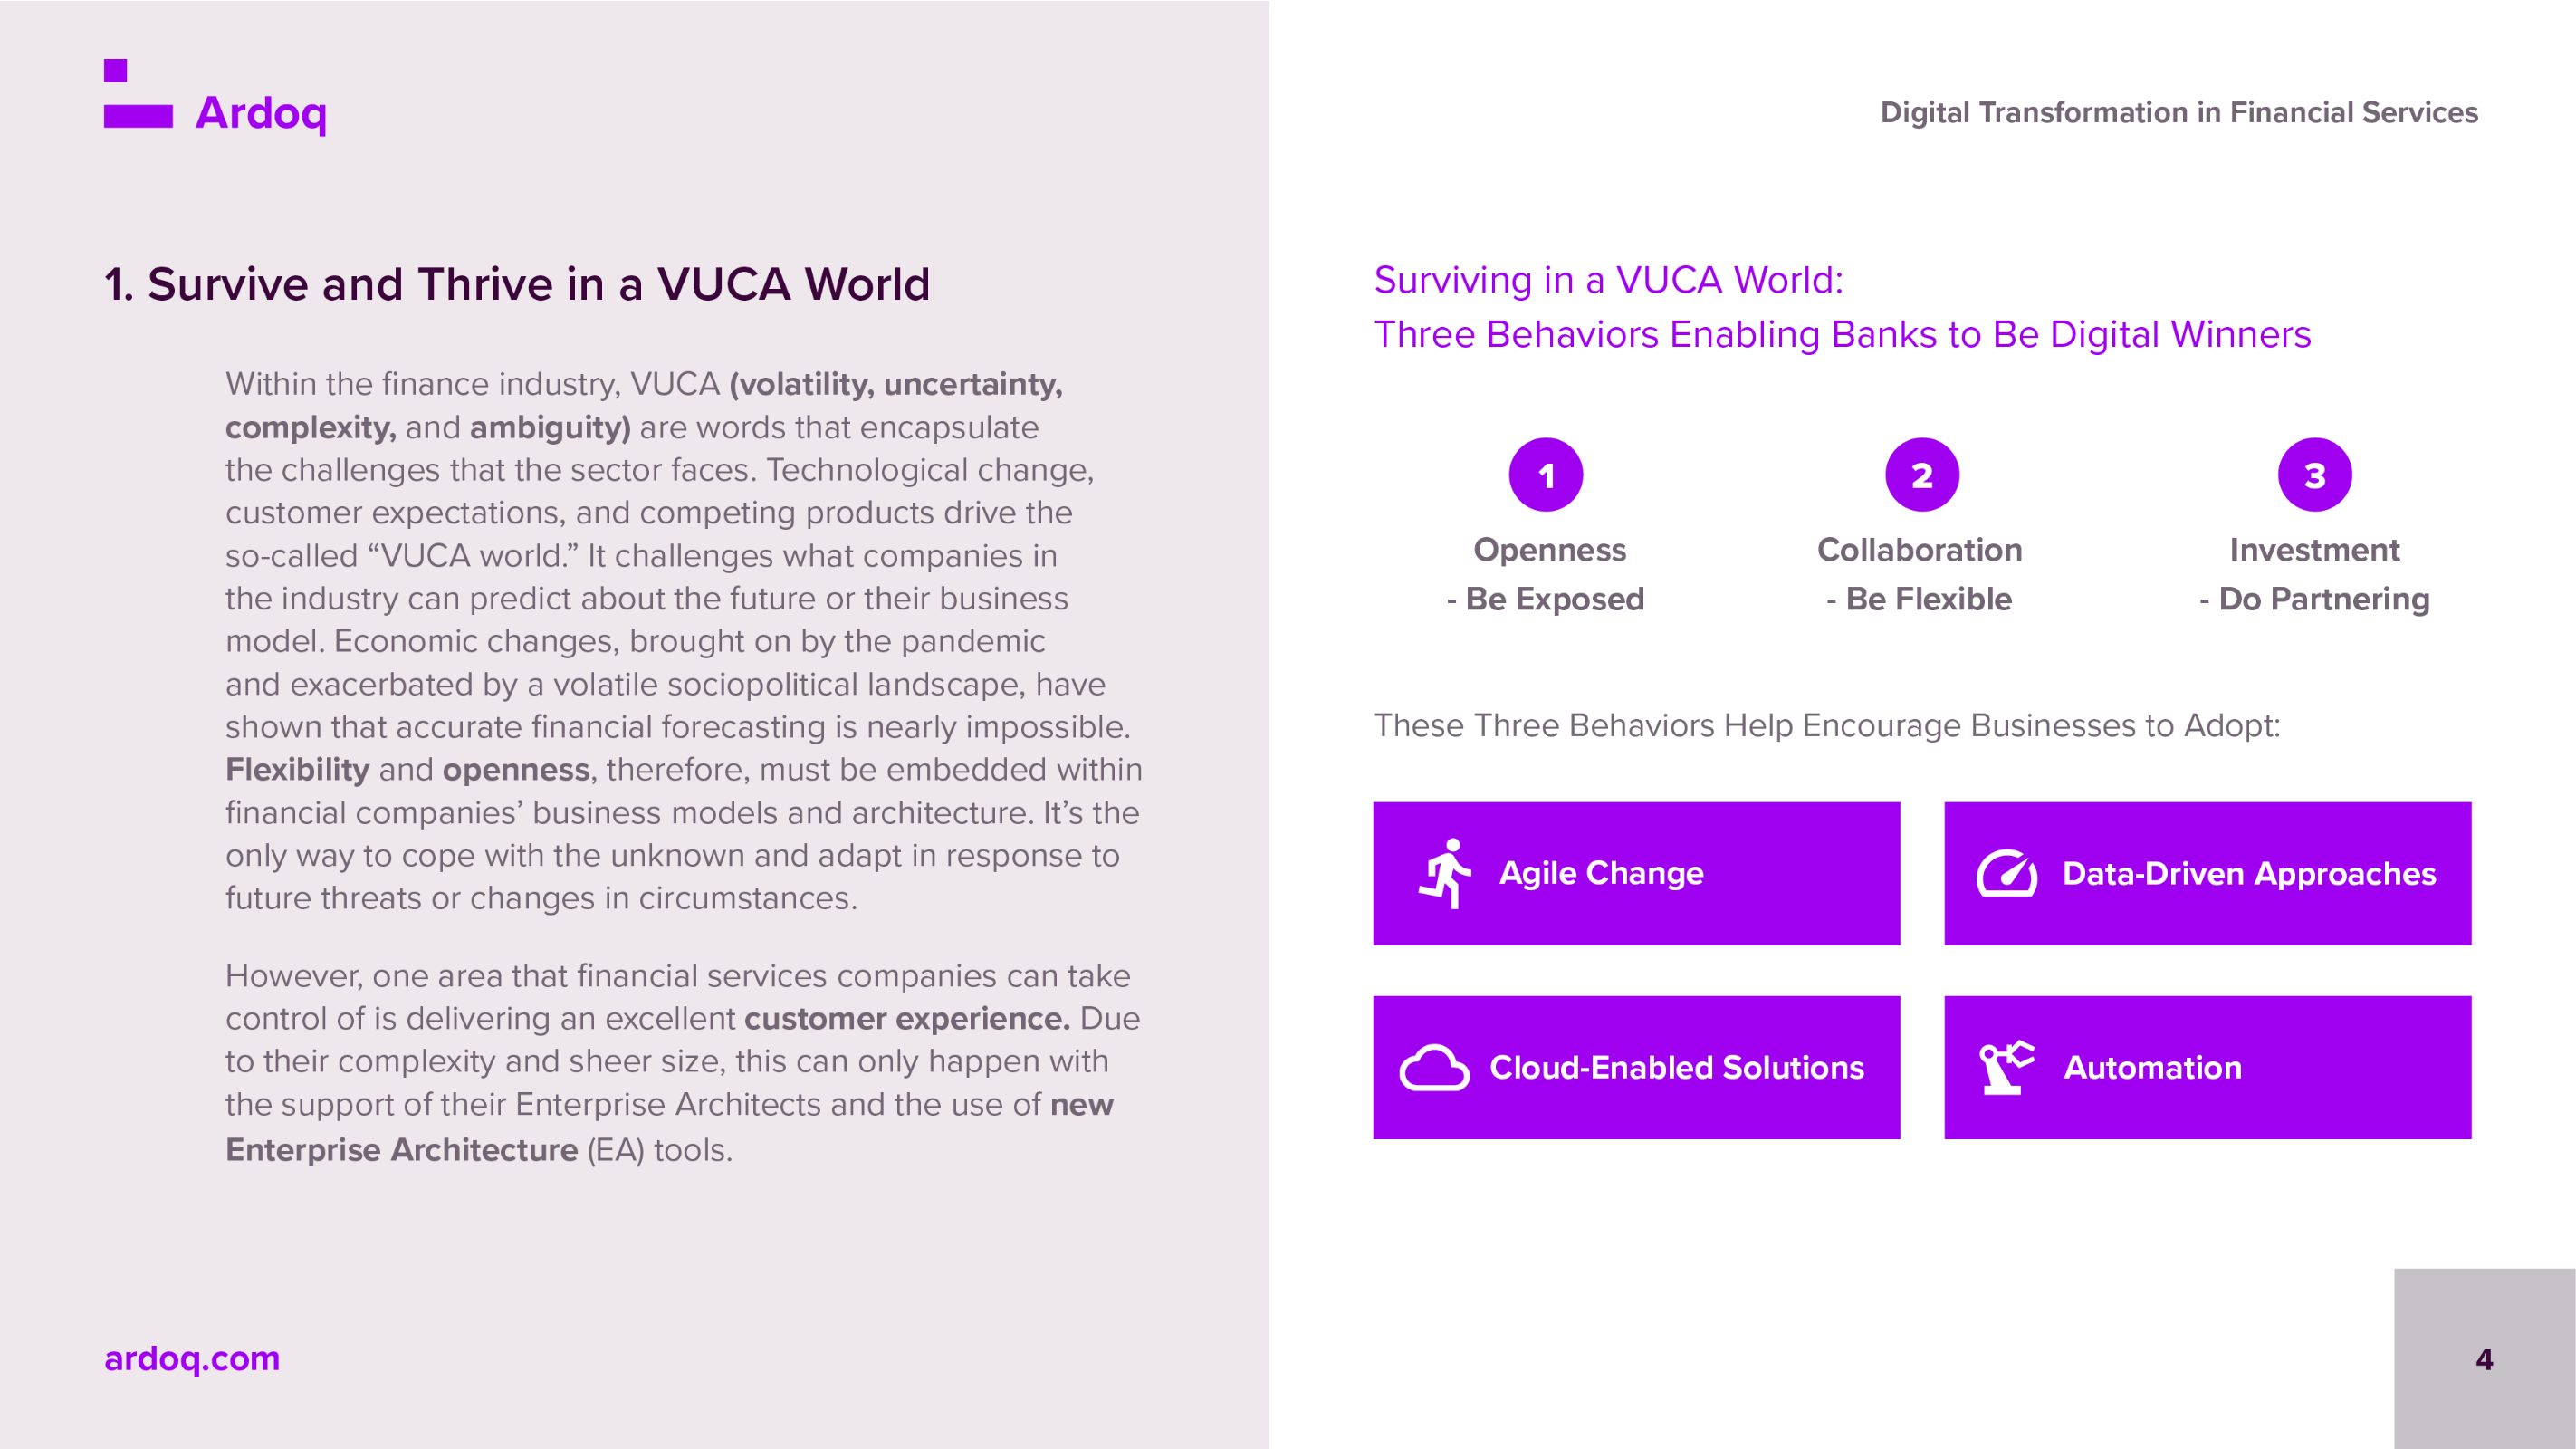Click the speedometer Data-Driven icon

point(2006,874)
